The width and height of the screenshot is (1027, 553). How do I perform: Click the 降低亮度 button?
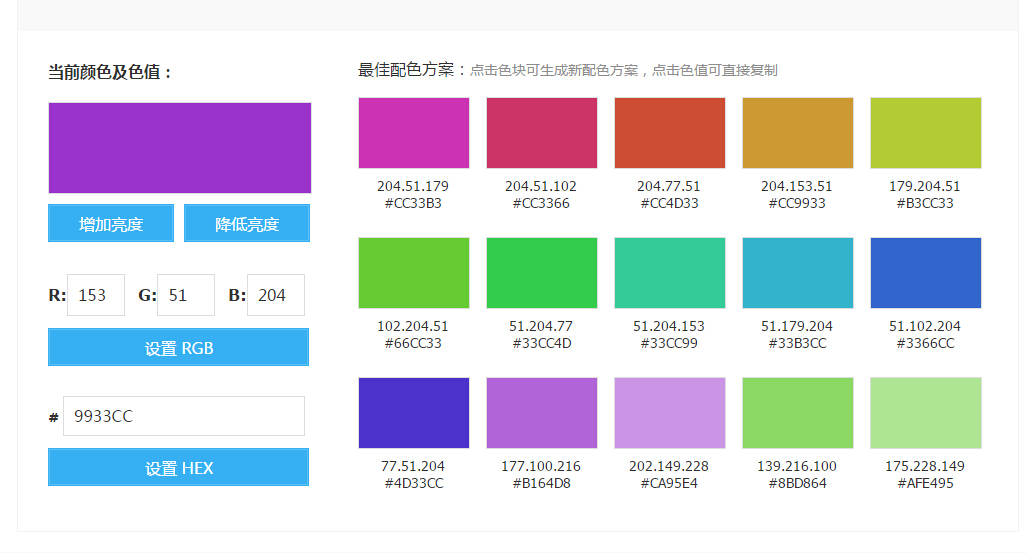(x=247, y=224)
